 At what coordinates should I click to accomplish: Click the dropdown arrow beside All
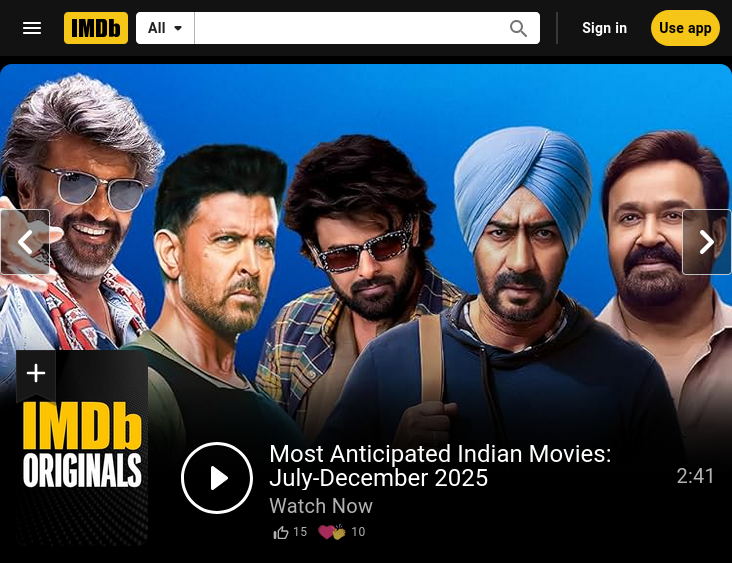click(x=178, y=28)
